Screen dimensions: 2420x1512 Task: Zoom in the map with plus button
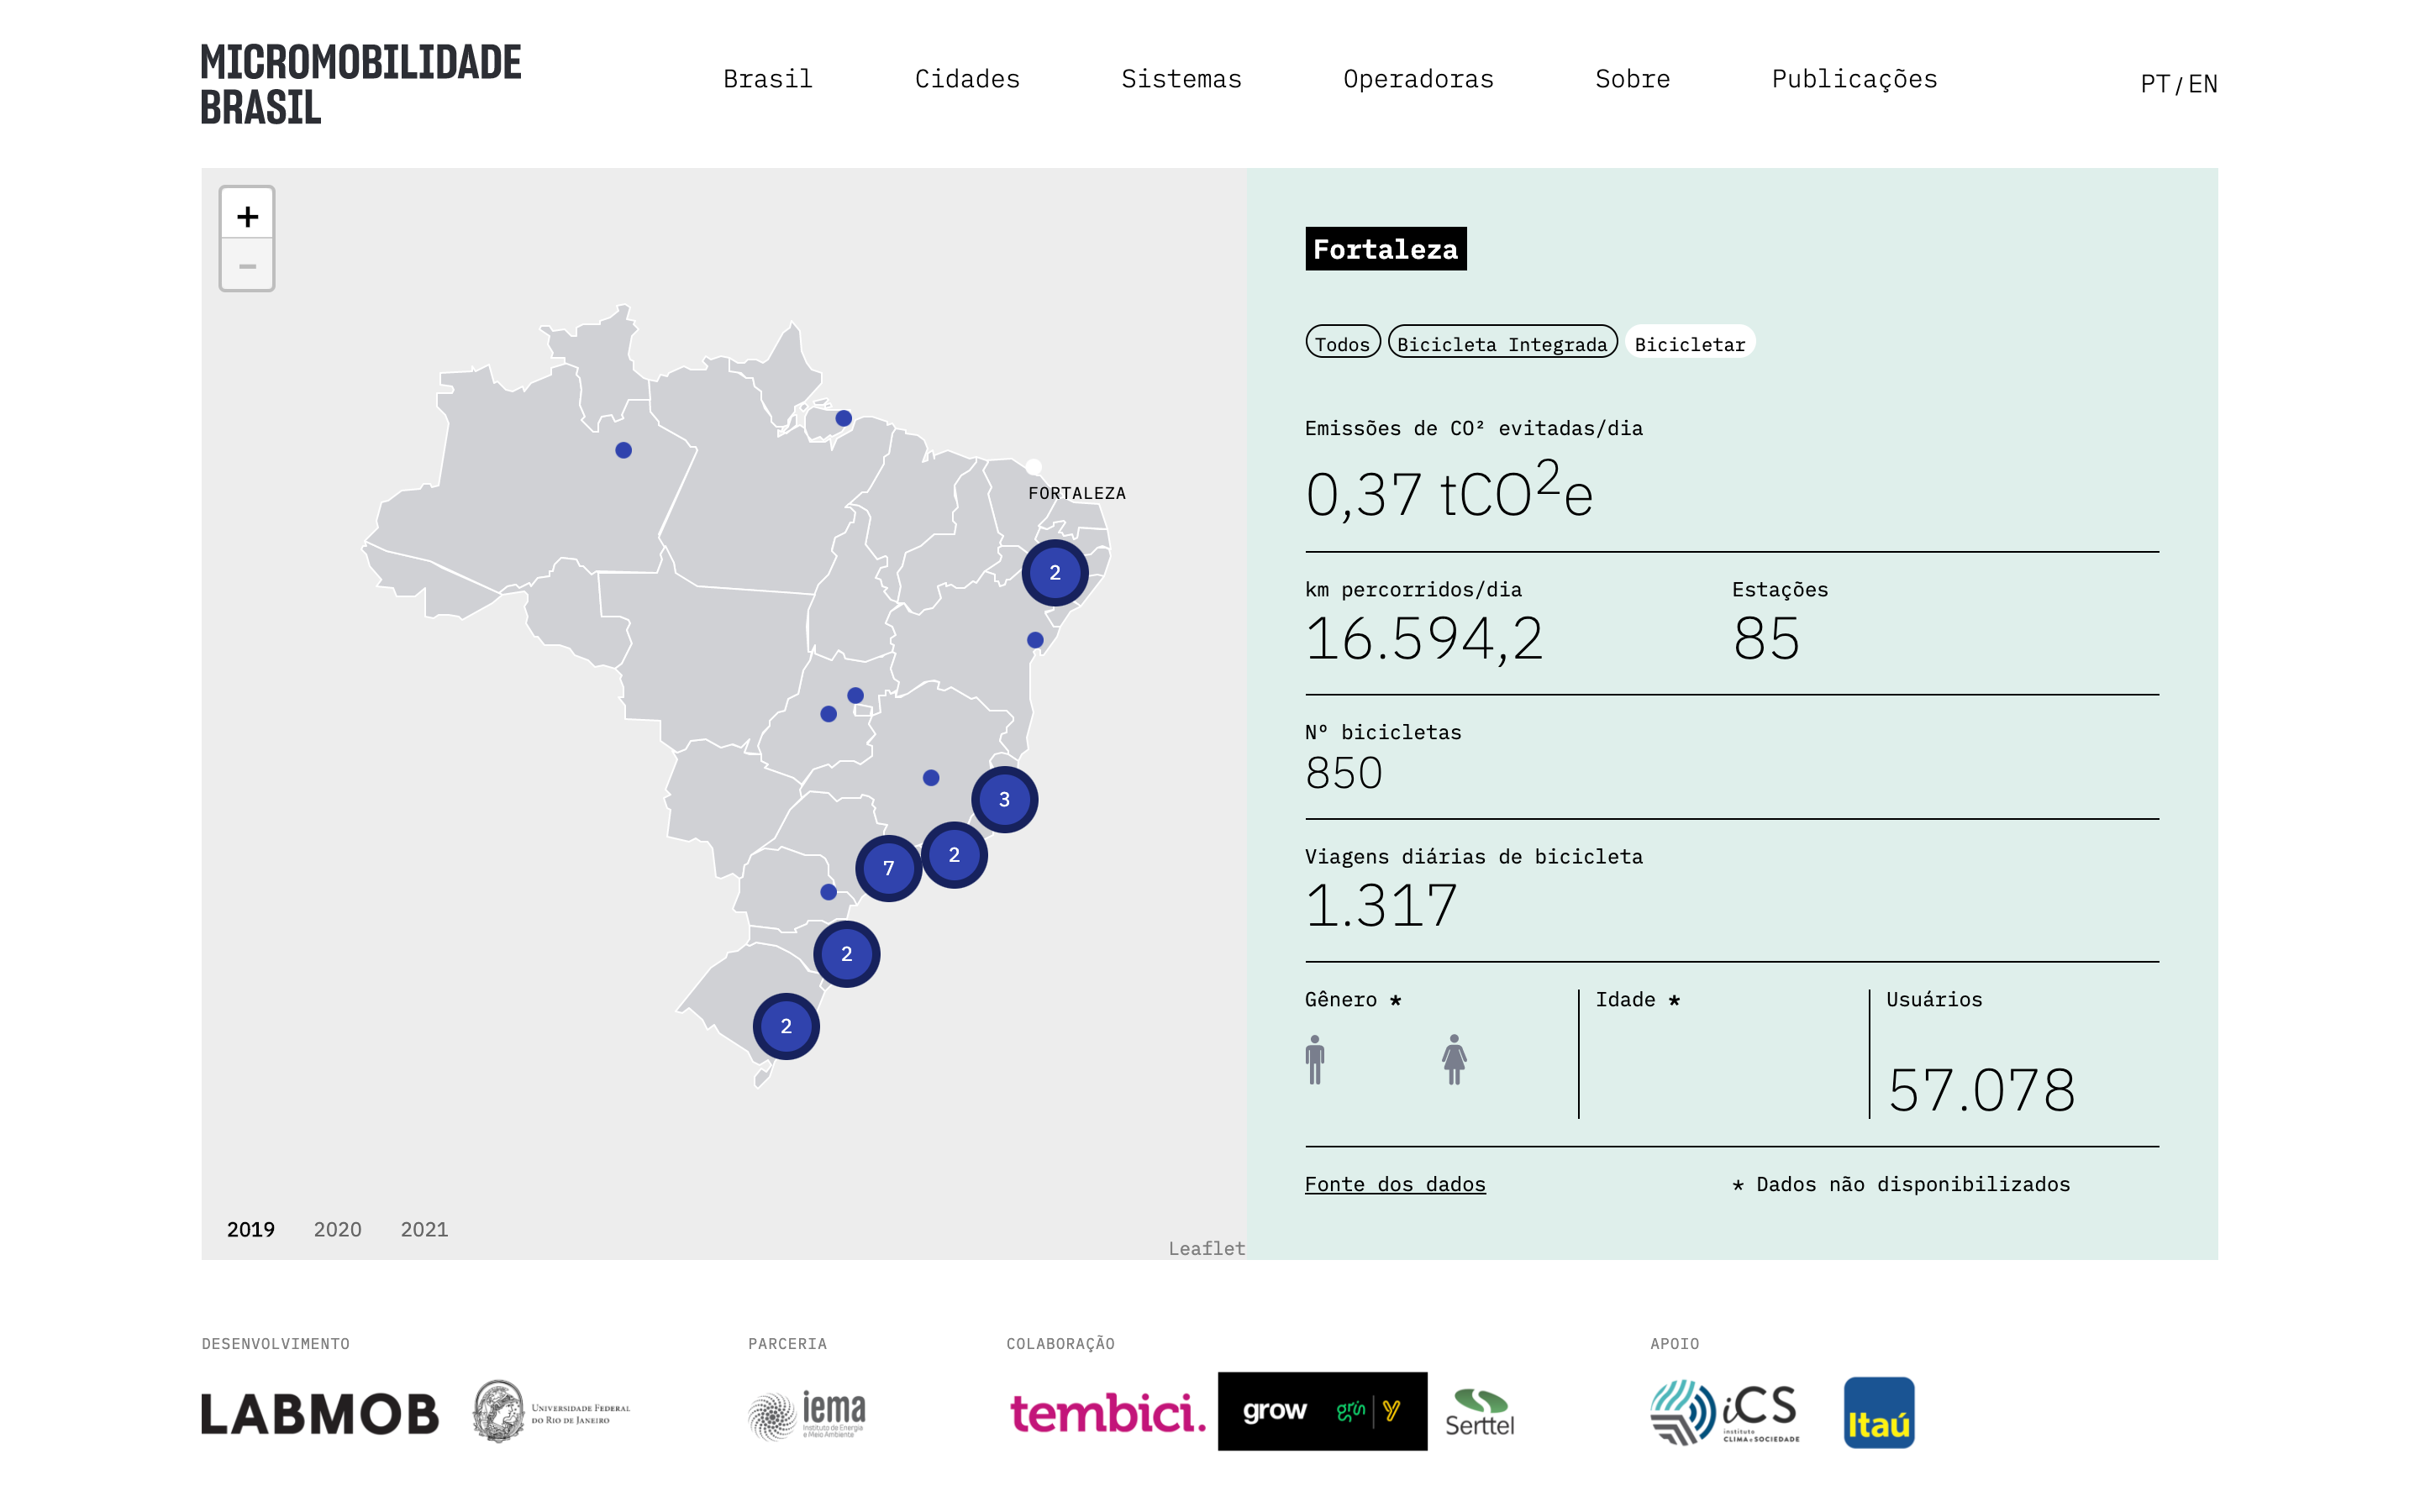247,215
